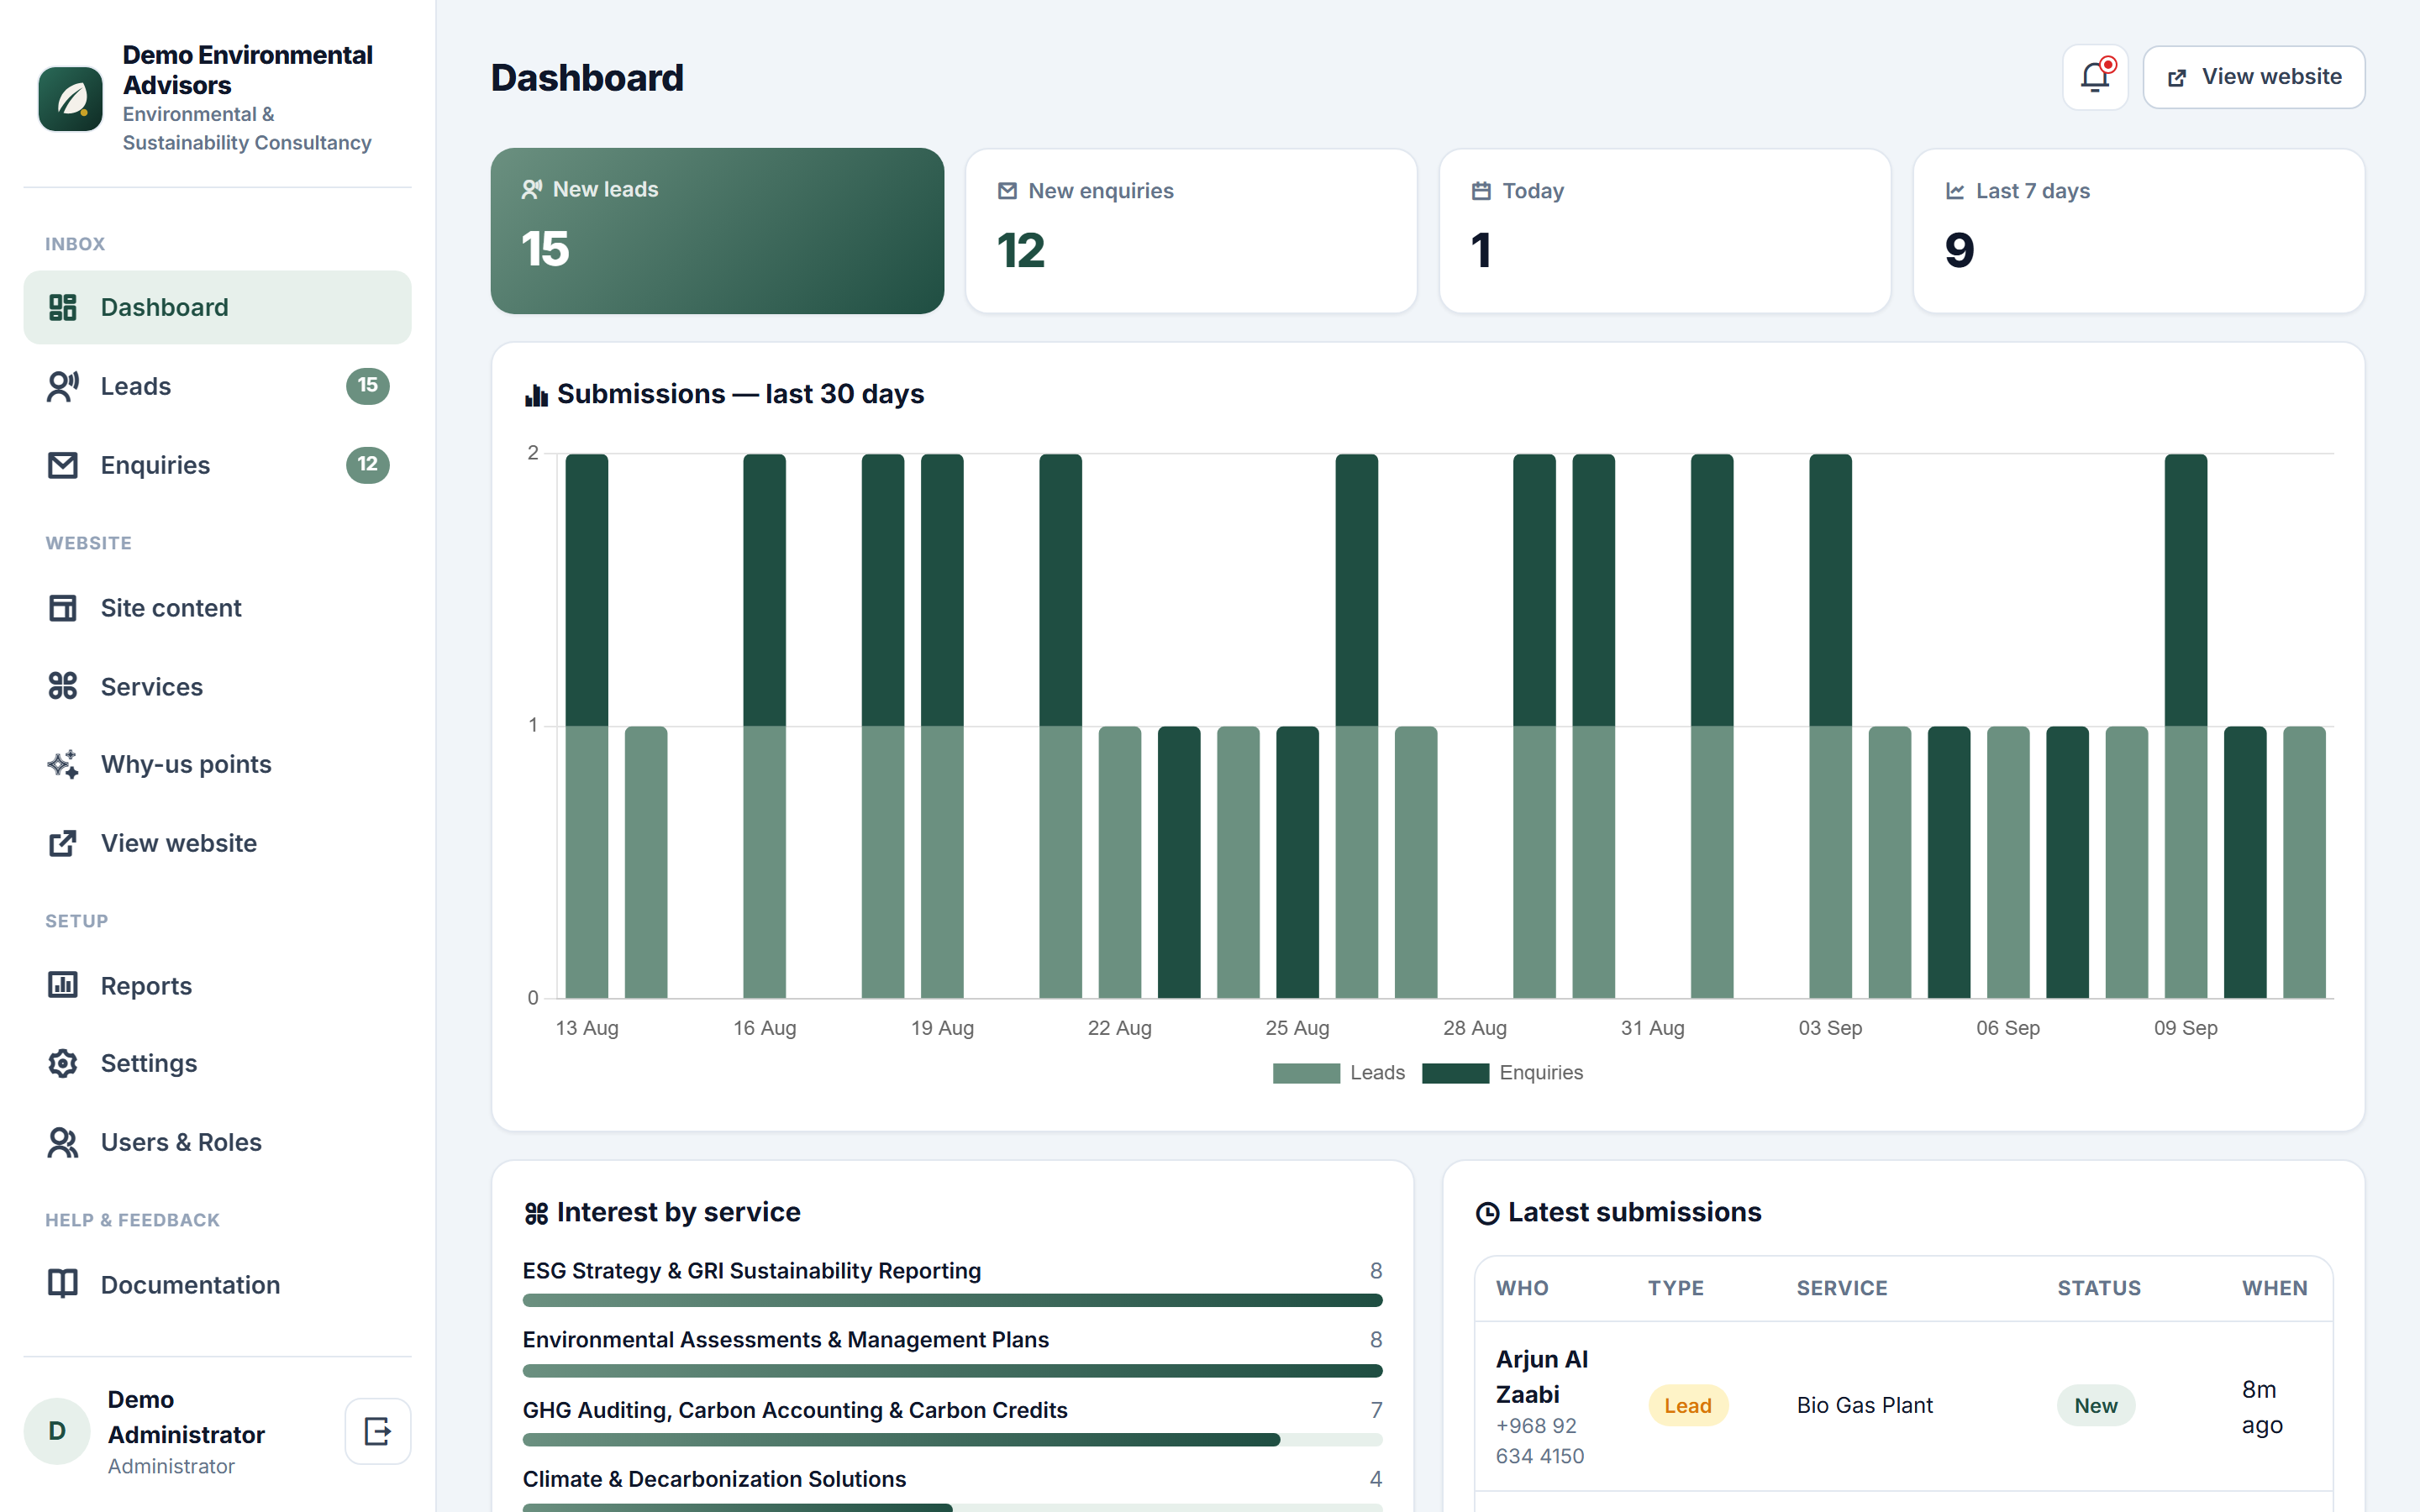The height and width of the screenshot is (1512, 2420).
Task: Open Leads from the sidebar menu
Action: tap(218, 386)
